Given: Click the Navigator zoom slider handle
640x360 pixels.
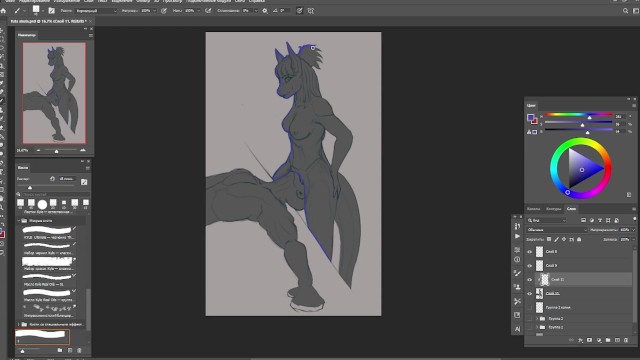Looking at the screenshot, I should (56, 151).
